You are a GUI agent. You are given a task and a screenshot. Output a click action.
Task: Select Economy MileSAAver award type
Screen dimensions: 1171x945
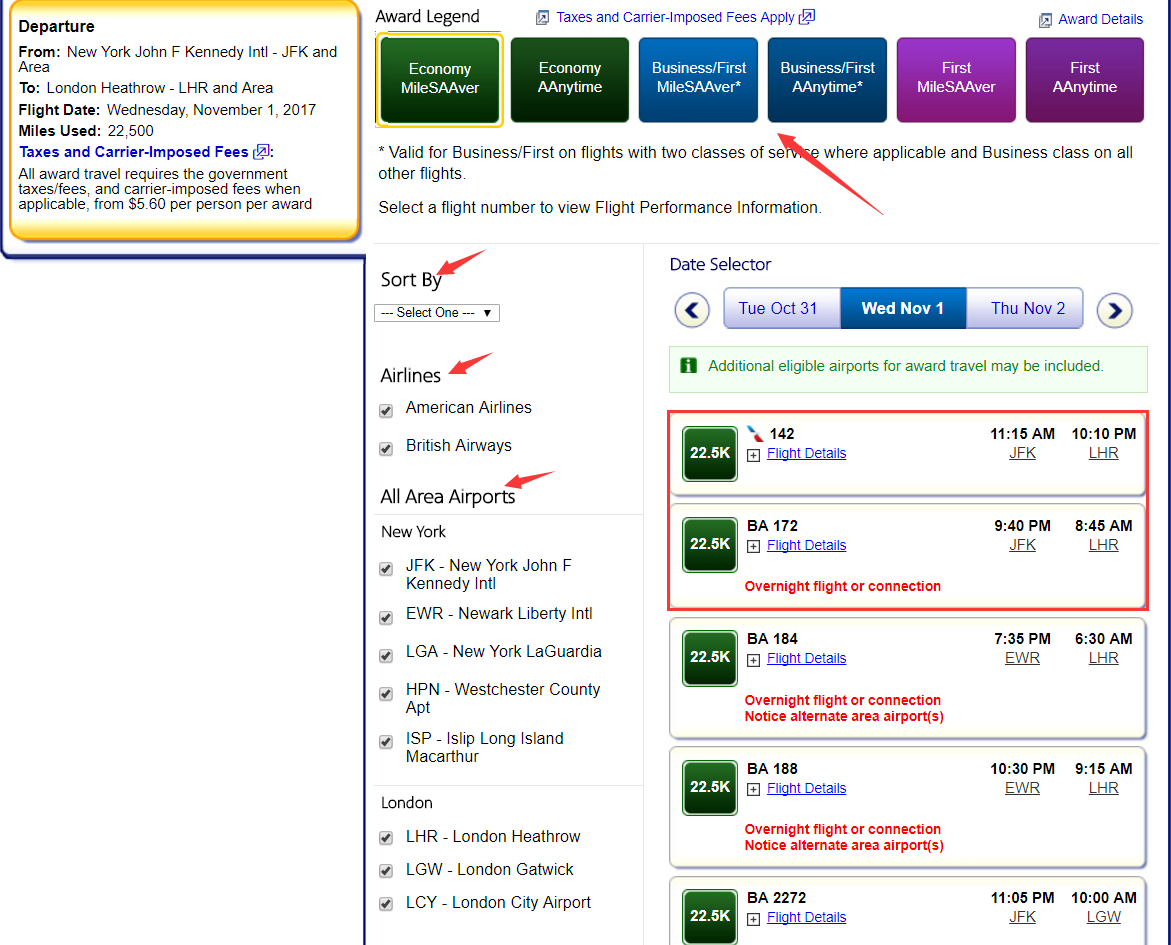click(440, 79)
